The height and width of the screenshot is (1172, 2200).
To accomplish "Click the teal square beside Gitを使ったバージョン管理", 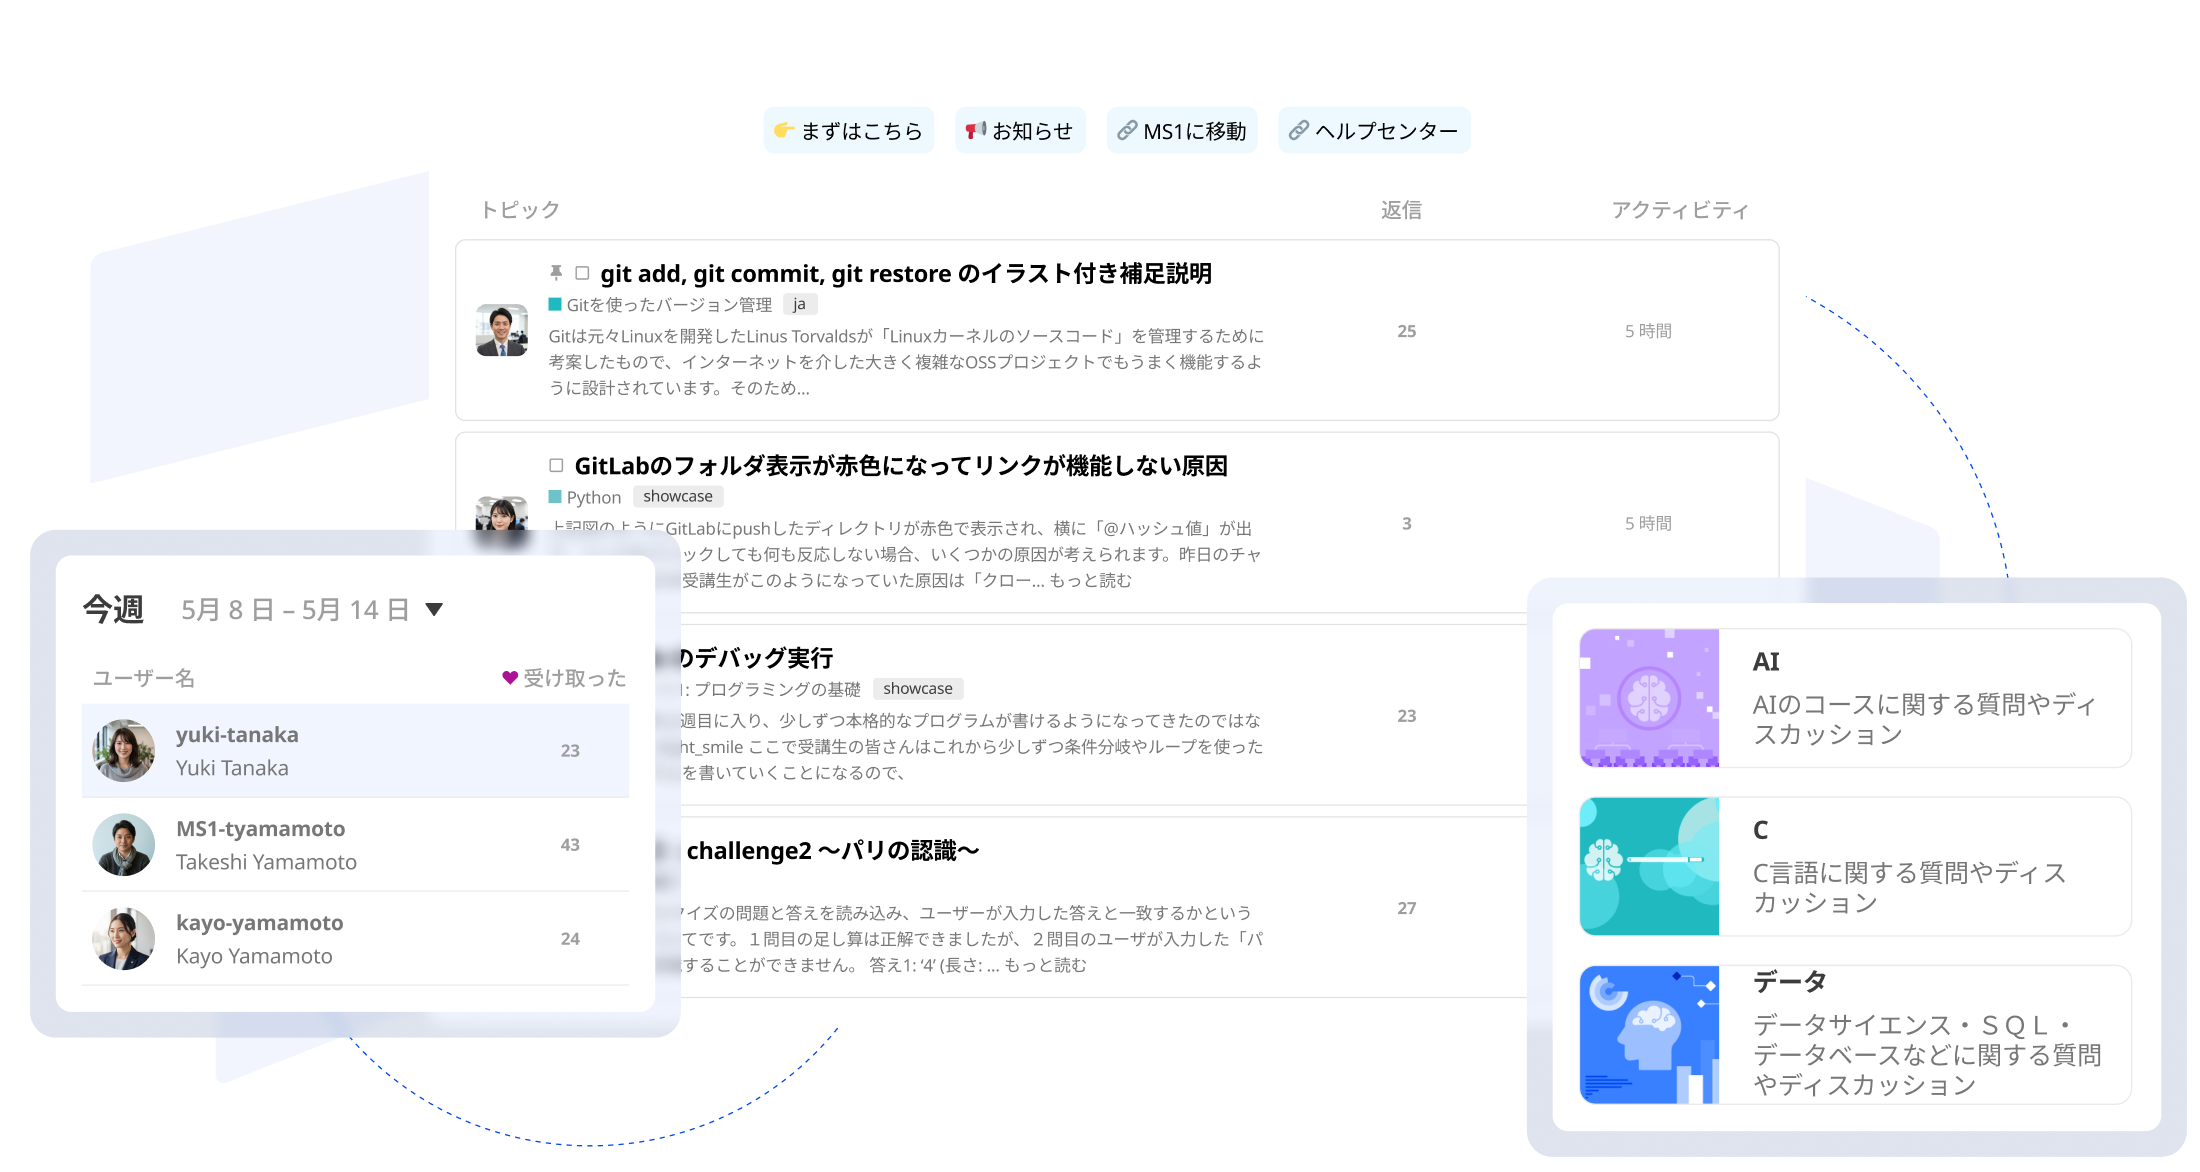I will coord(555,304).
